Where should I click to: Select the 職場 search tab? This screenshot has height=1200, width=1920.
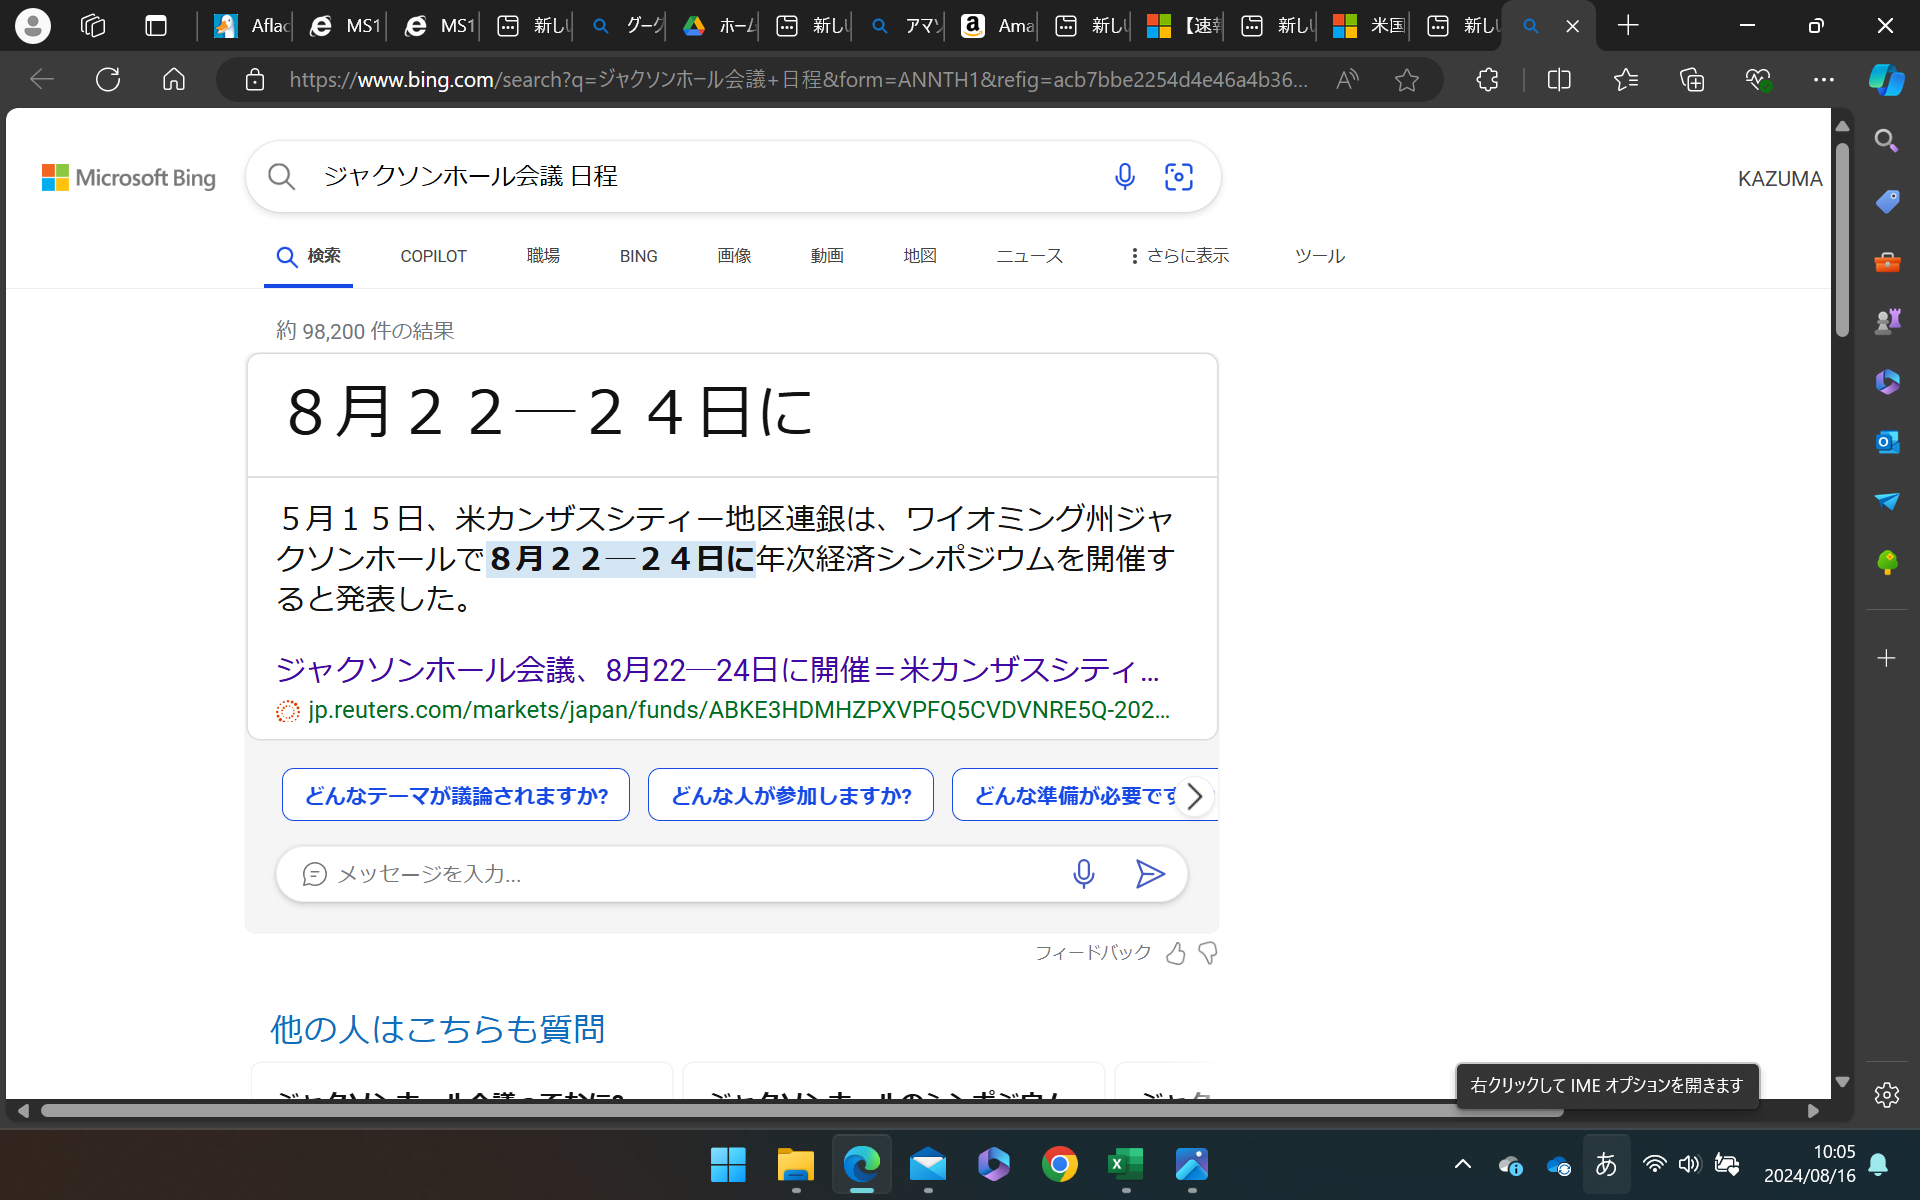(543, 256)
